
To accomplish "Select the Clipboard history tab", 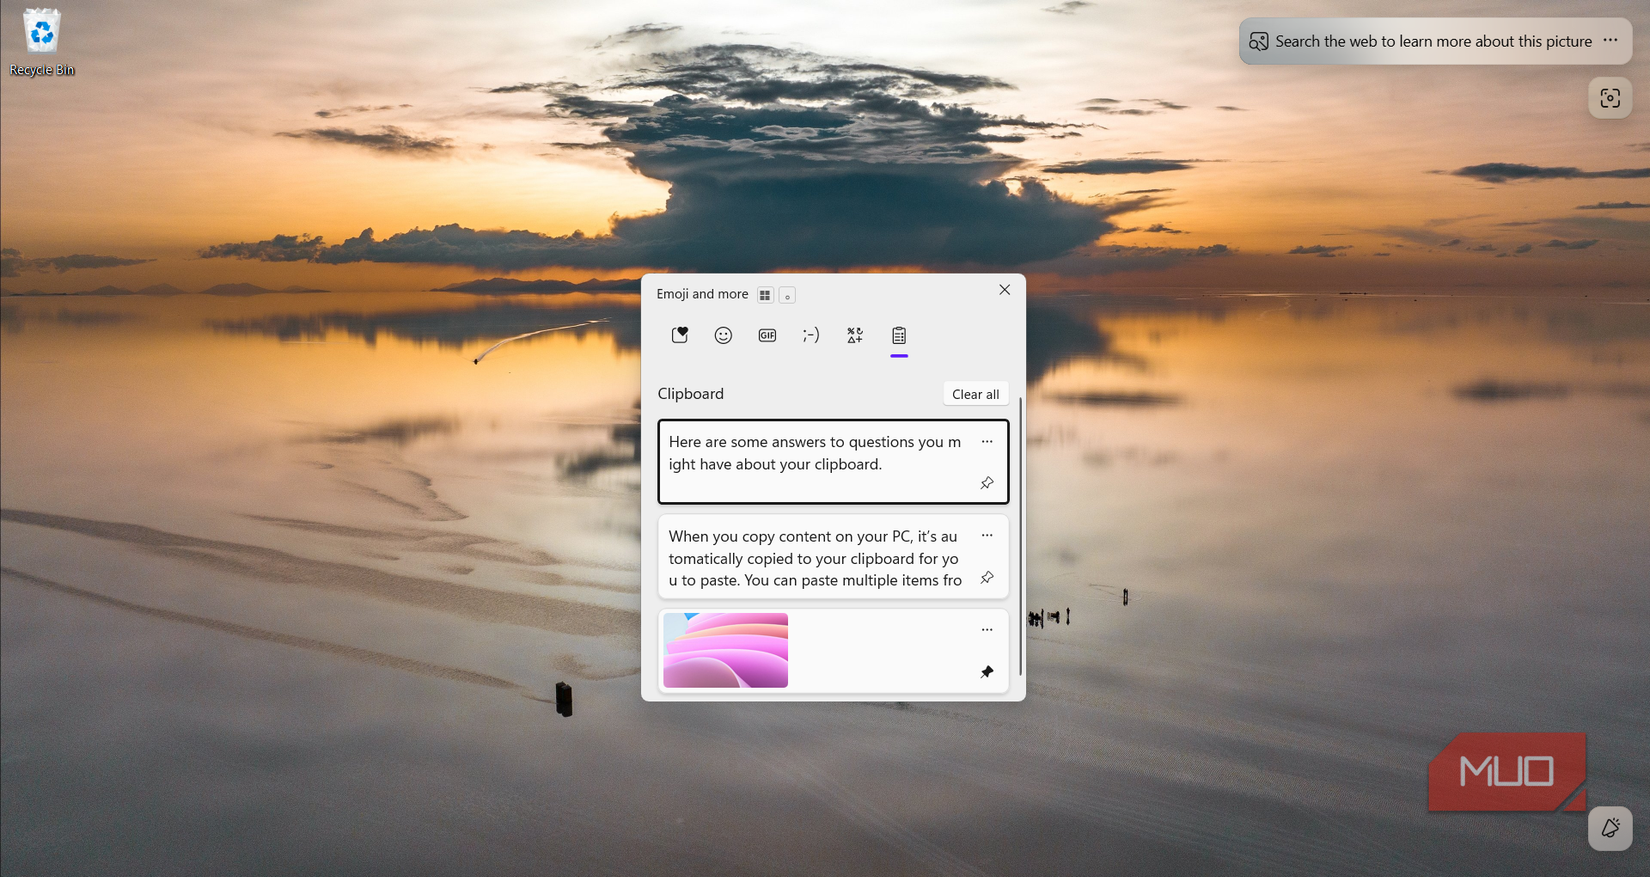I will tap(899, 335).
